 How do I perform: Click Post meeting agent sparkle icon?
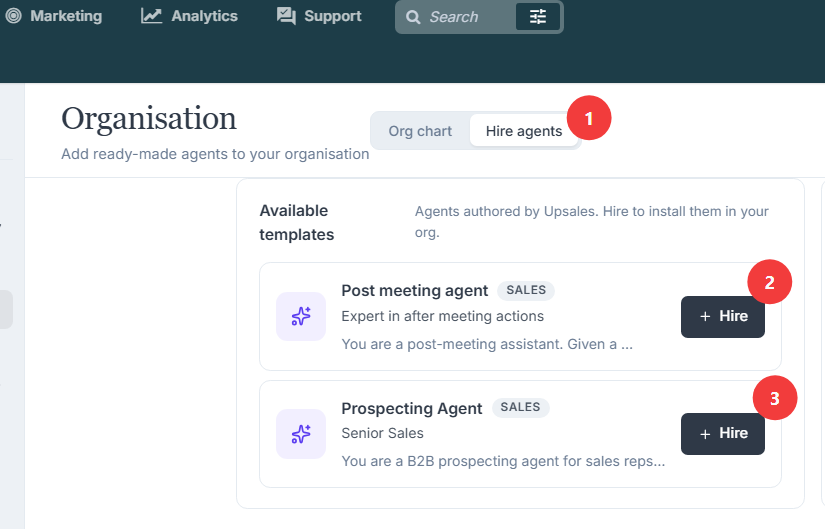301,316
